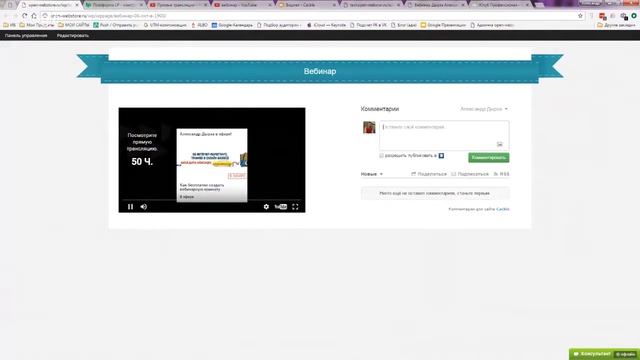Open the Консультант chat widget
Screen dimensions: 640x360
coord(604,354)
